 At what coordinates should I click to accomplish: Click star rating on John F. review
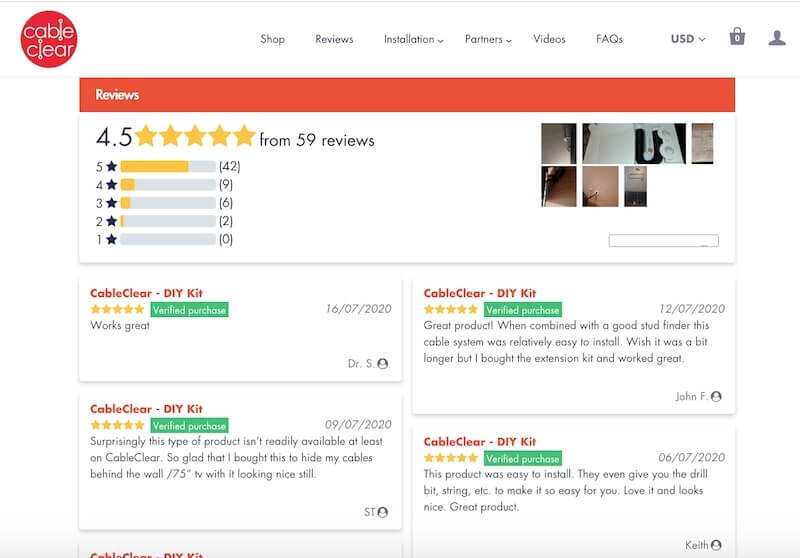coord(451,309)
